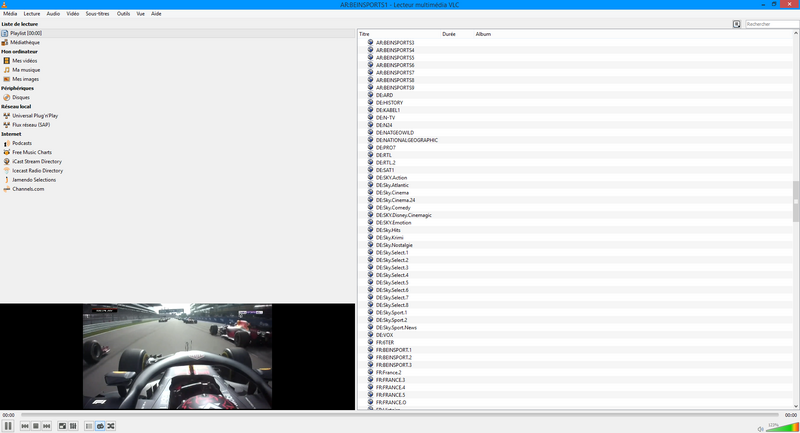The image size is (800, 433).
Task: Open the Sous-titres menu
Action: [x=97, y=14]
